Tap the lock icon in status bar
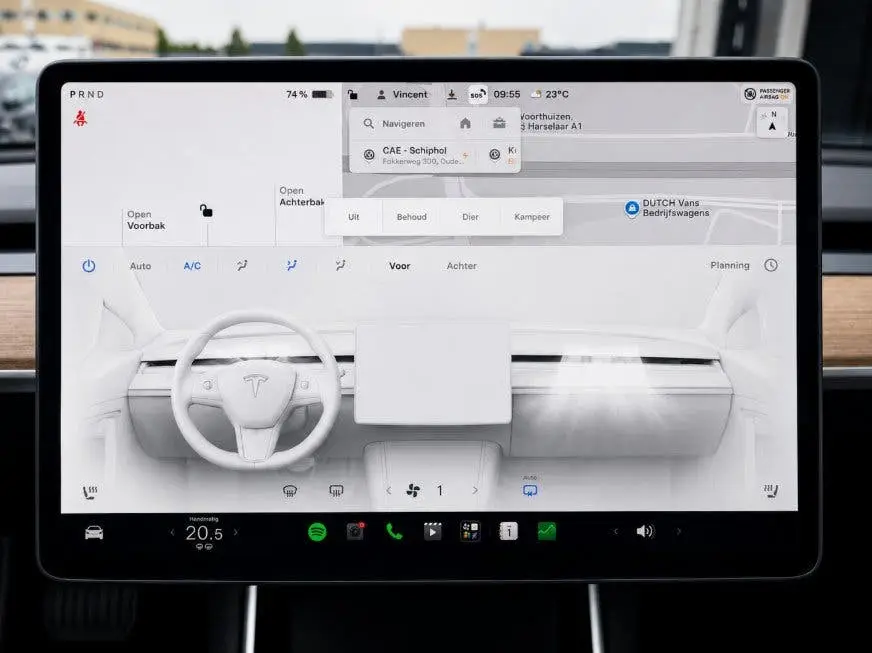 [353, 95]
